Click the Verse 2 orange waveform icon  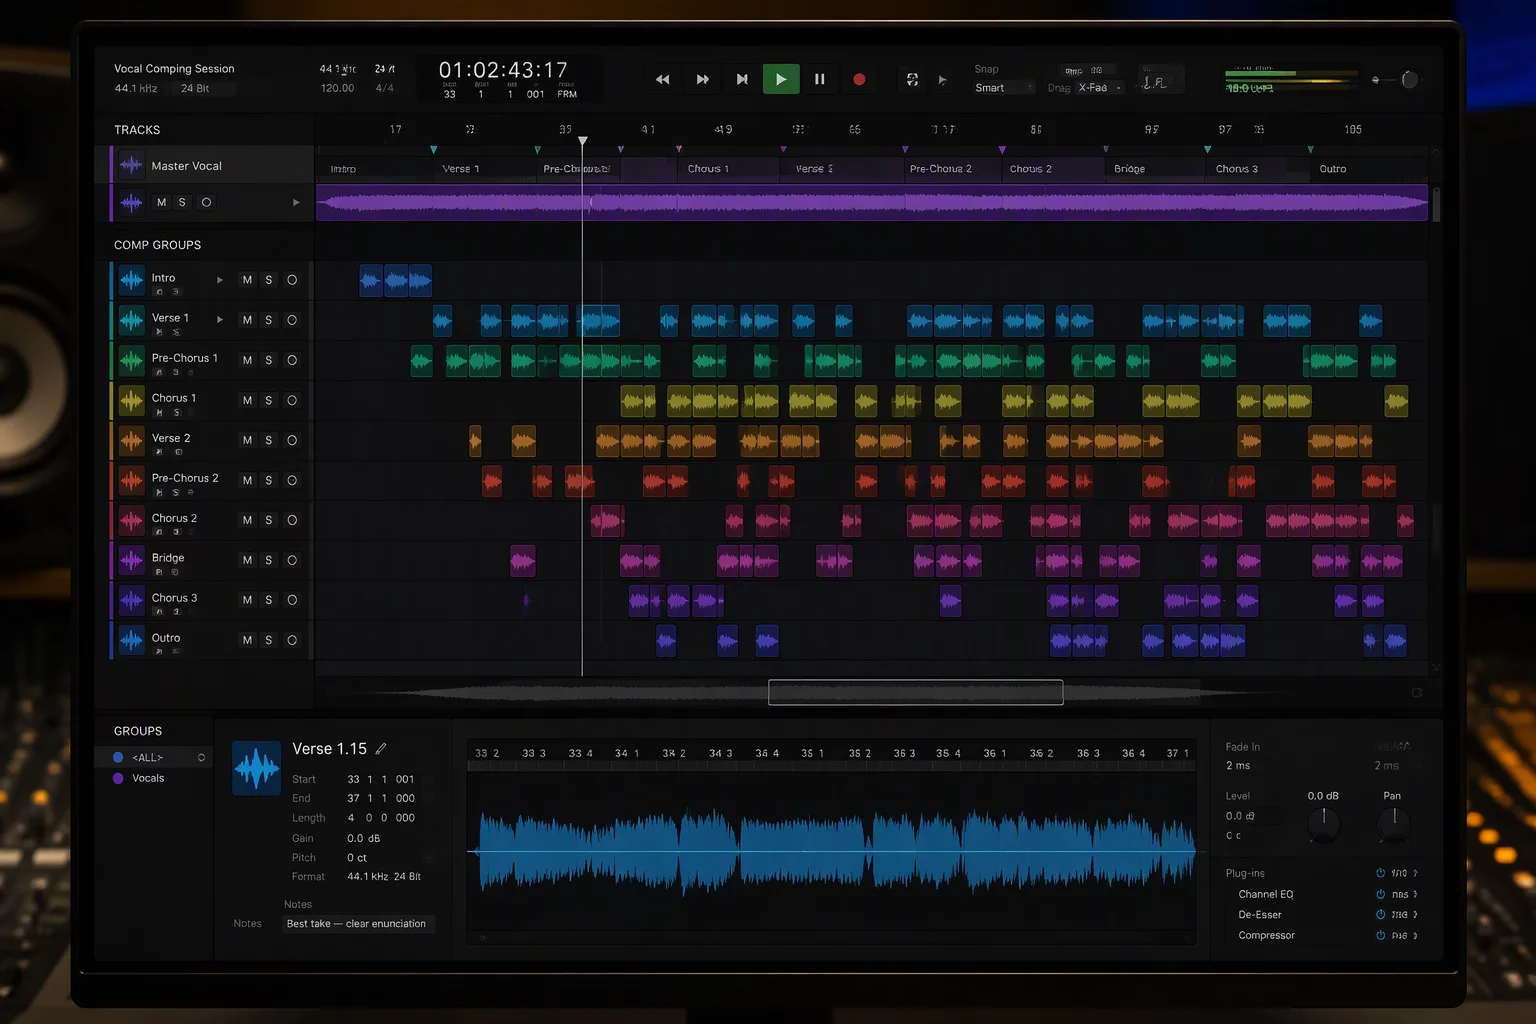131,440
